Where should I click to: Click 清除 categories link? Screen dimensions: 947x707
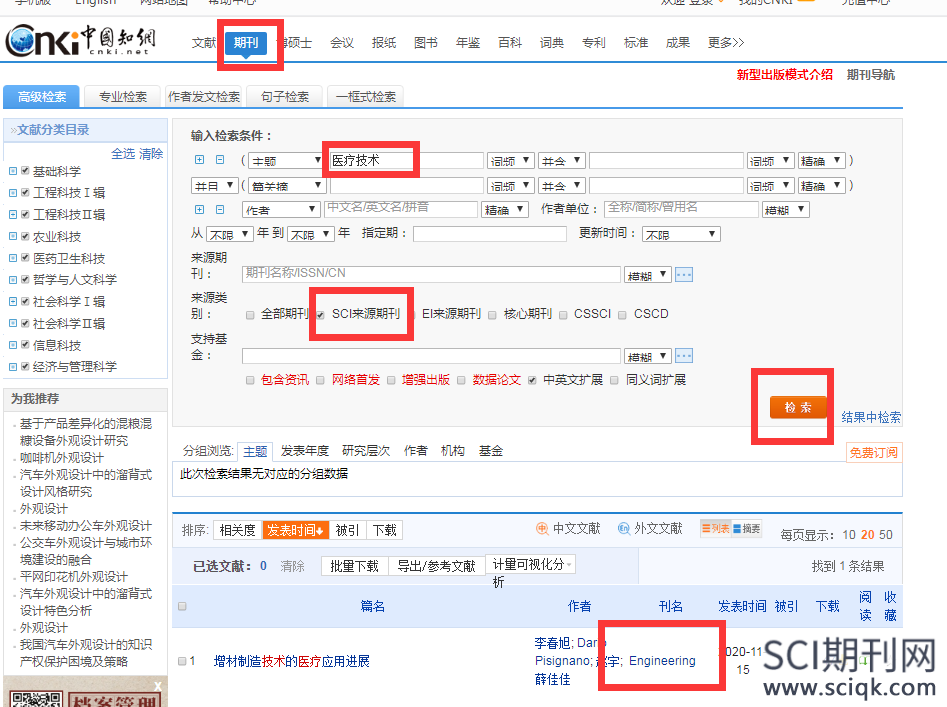point(151,153)
